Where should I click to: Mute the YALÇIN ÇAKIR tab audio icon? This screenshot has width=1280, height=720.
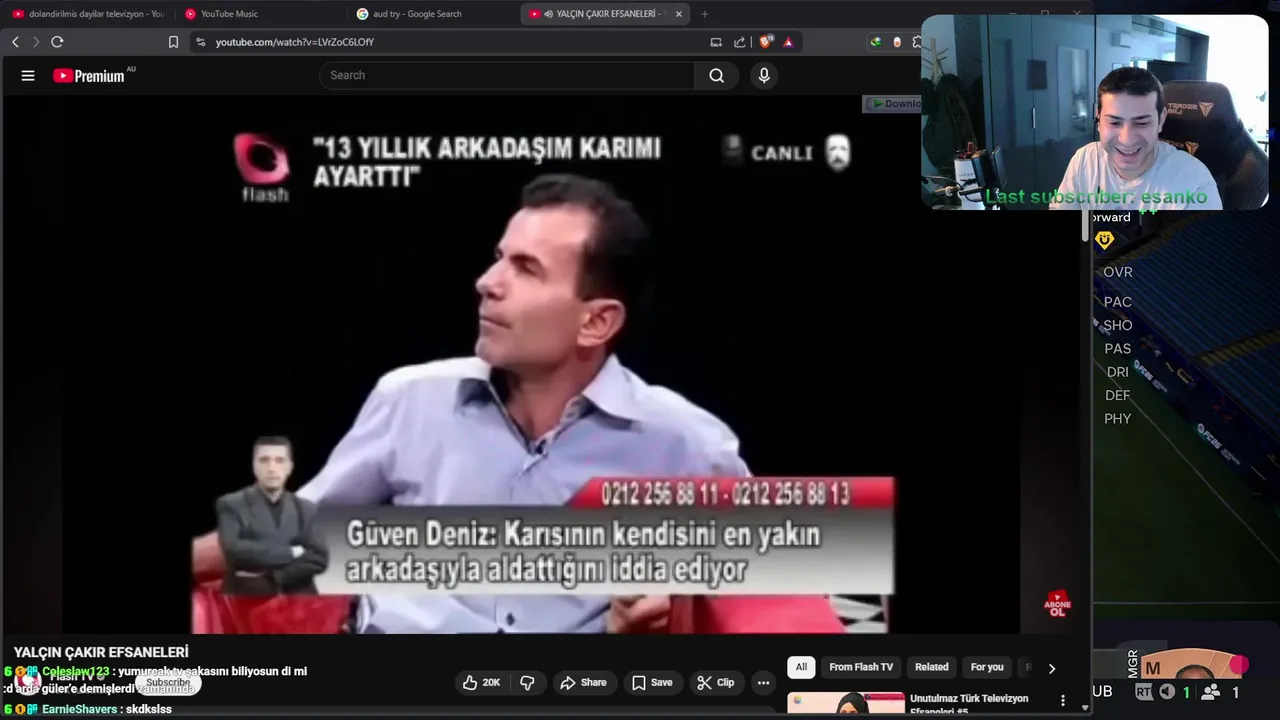click(549, 14)
